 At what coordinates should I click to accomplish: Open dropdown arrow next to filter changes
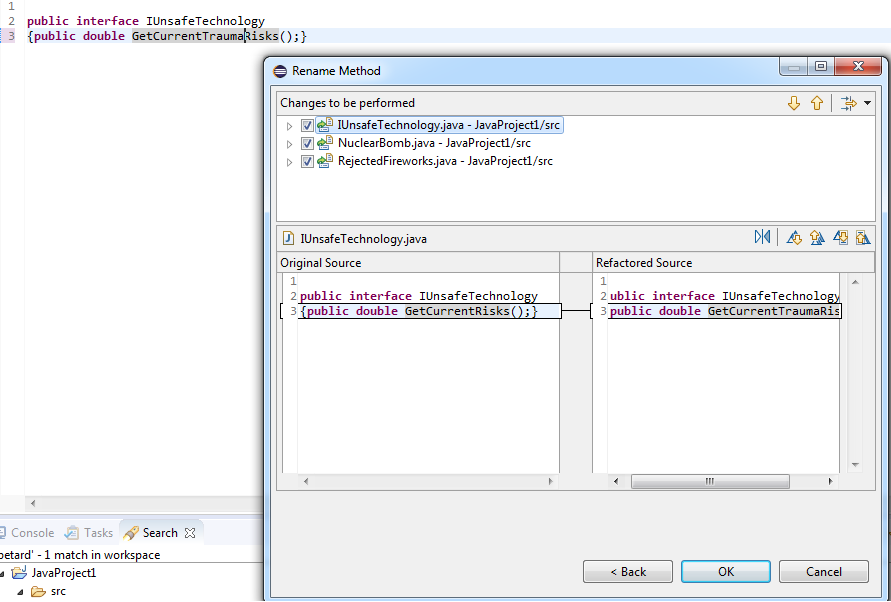coord(867,103)
